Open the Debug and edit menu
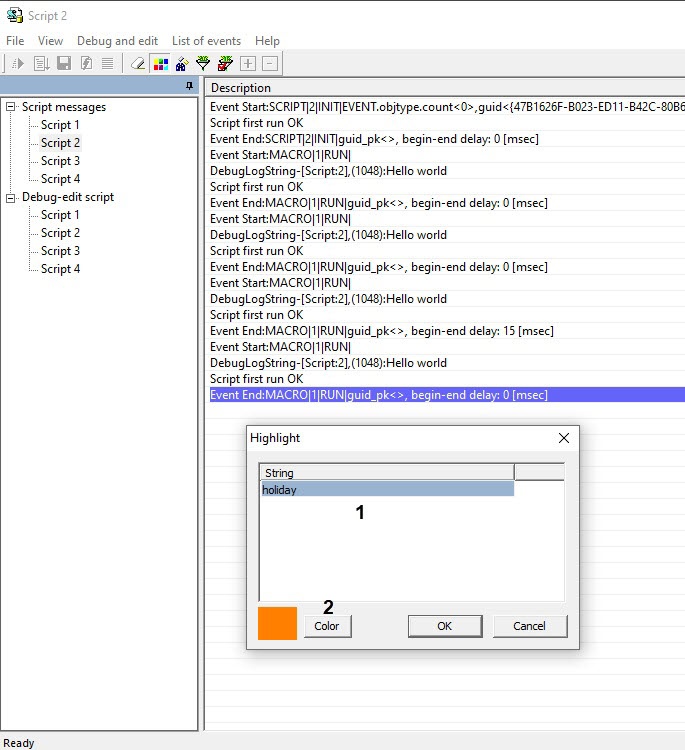Screen dimensions: 685x750 117,41
